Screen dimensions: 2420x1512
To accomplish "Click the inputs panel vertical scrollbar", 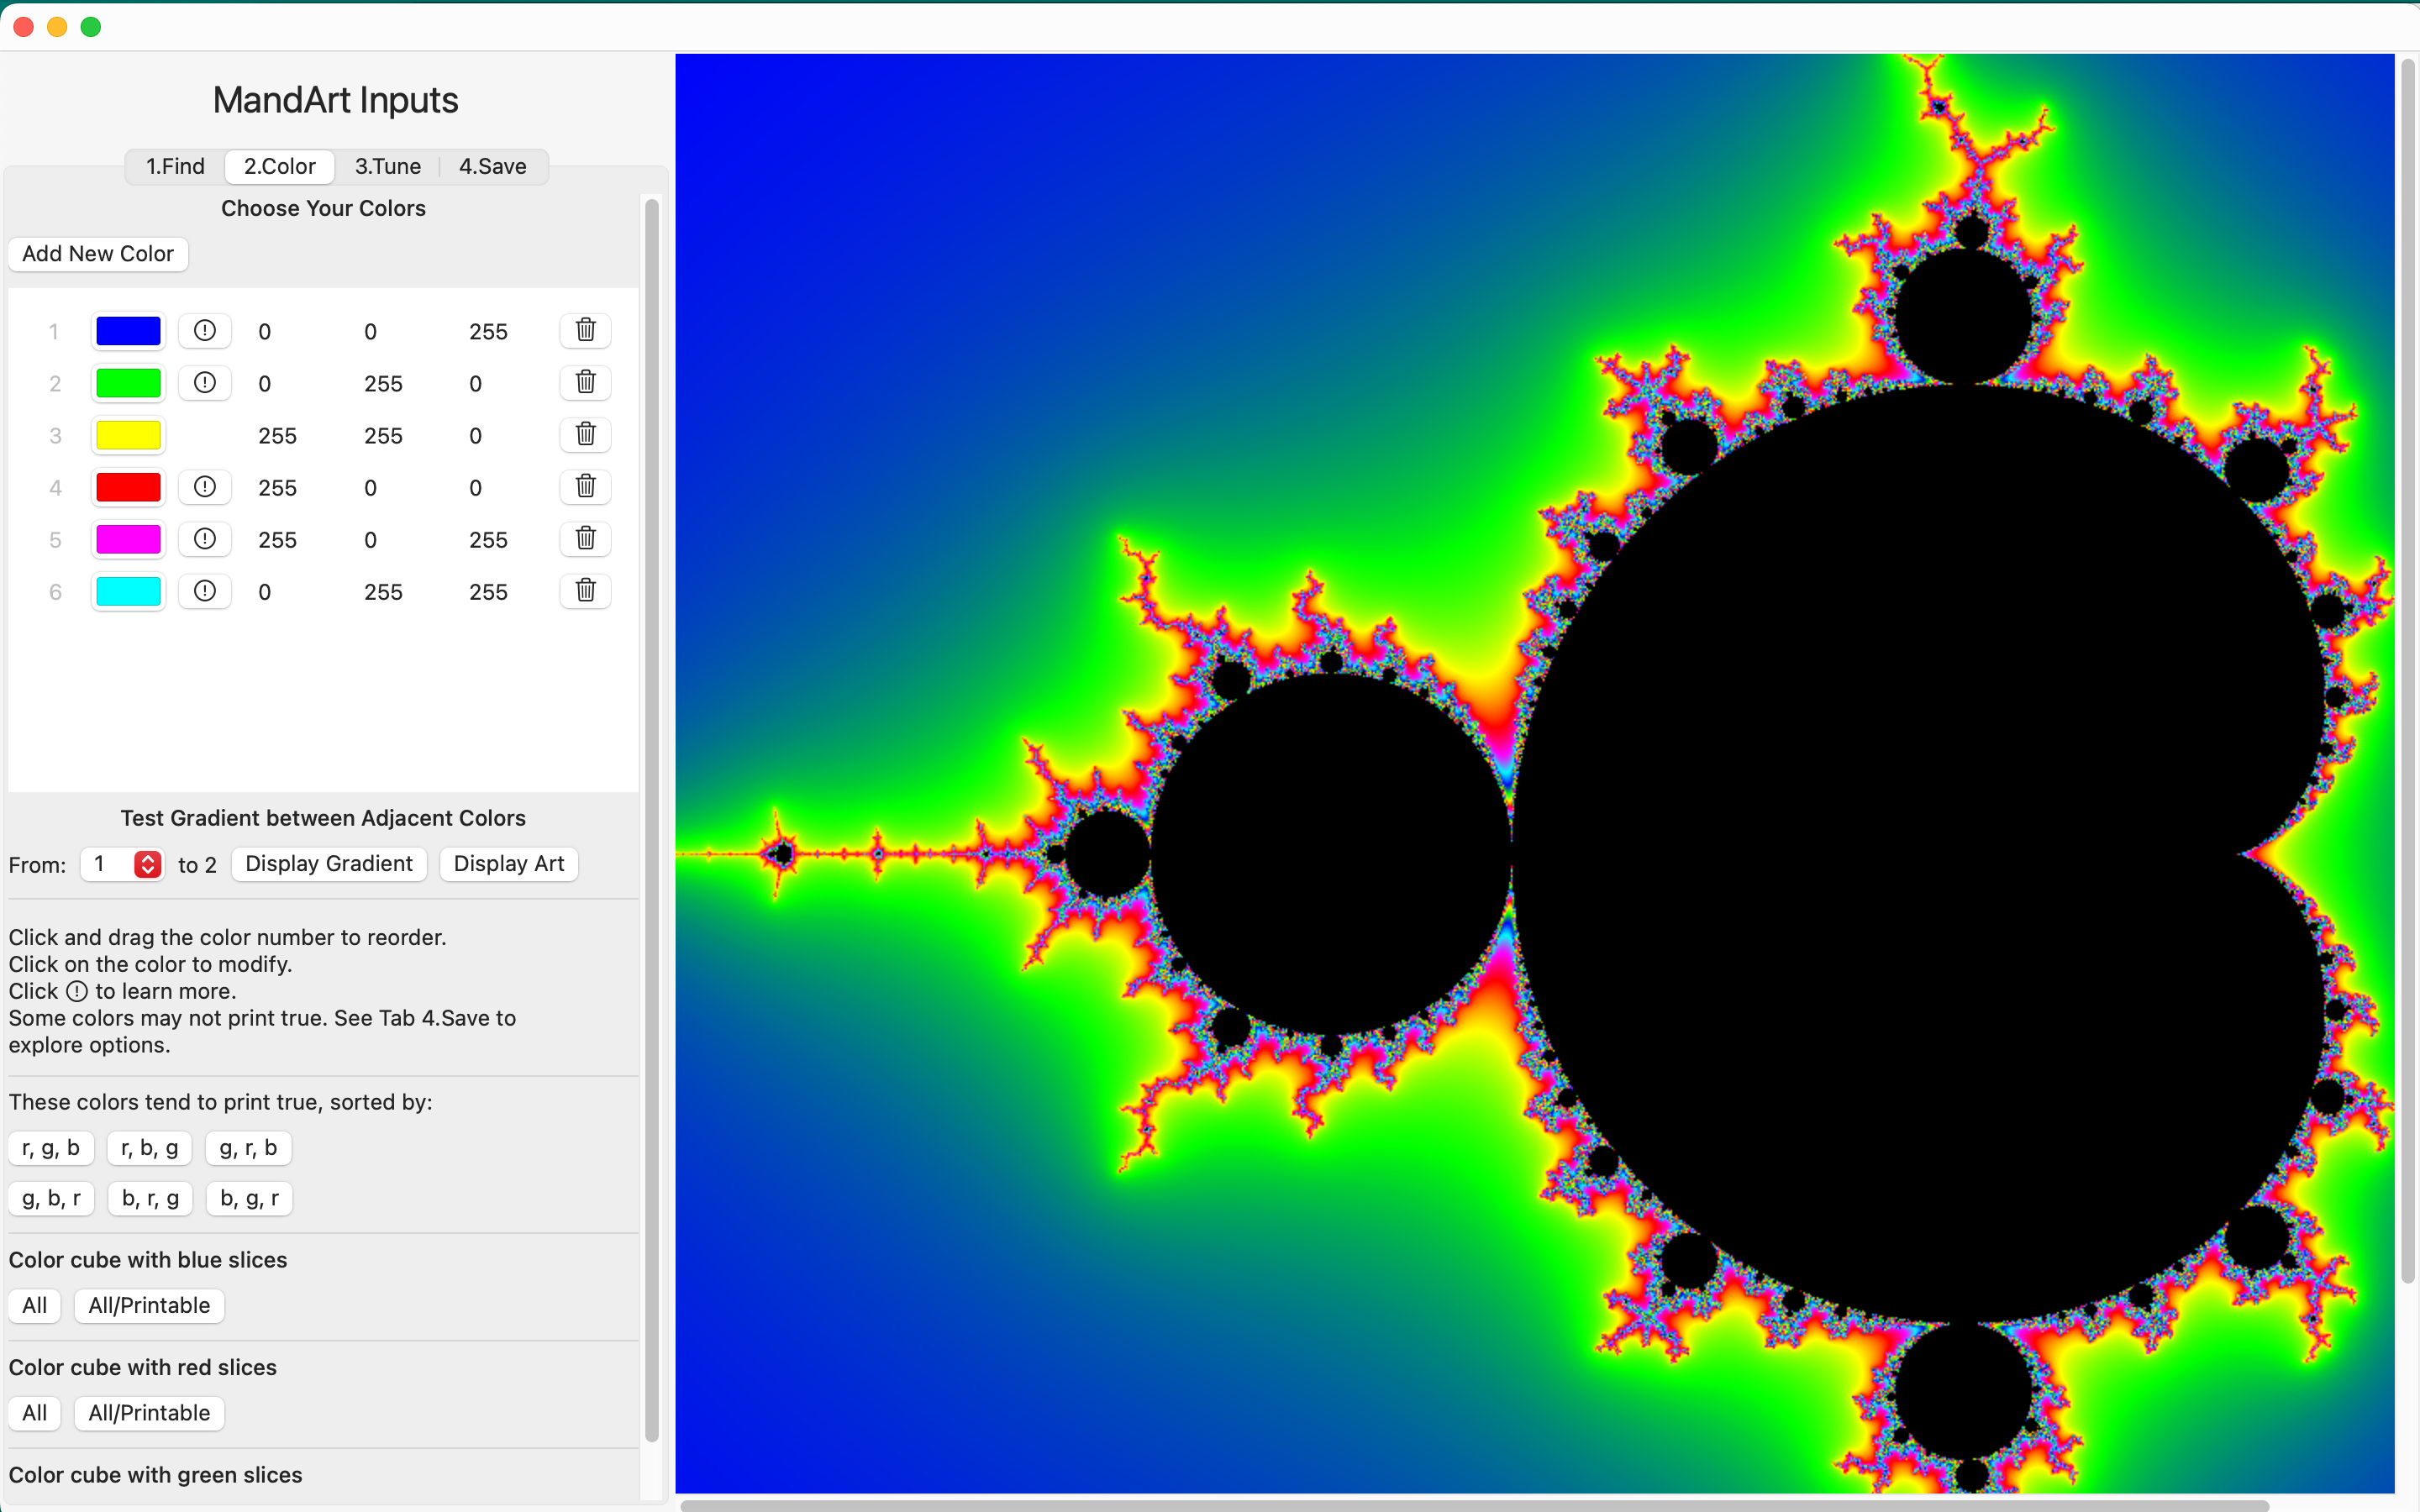I will (652, 820).
